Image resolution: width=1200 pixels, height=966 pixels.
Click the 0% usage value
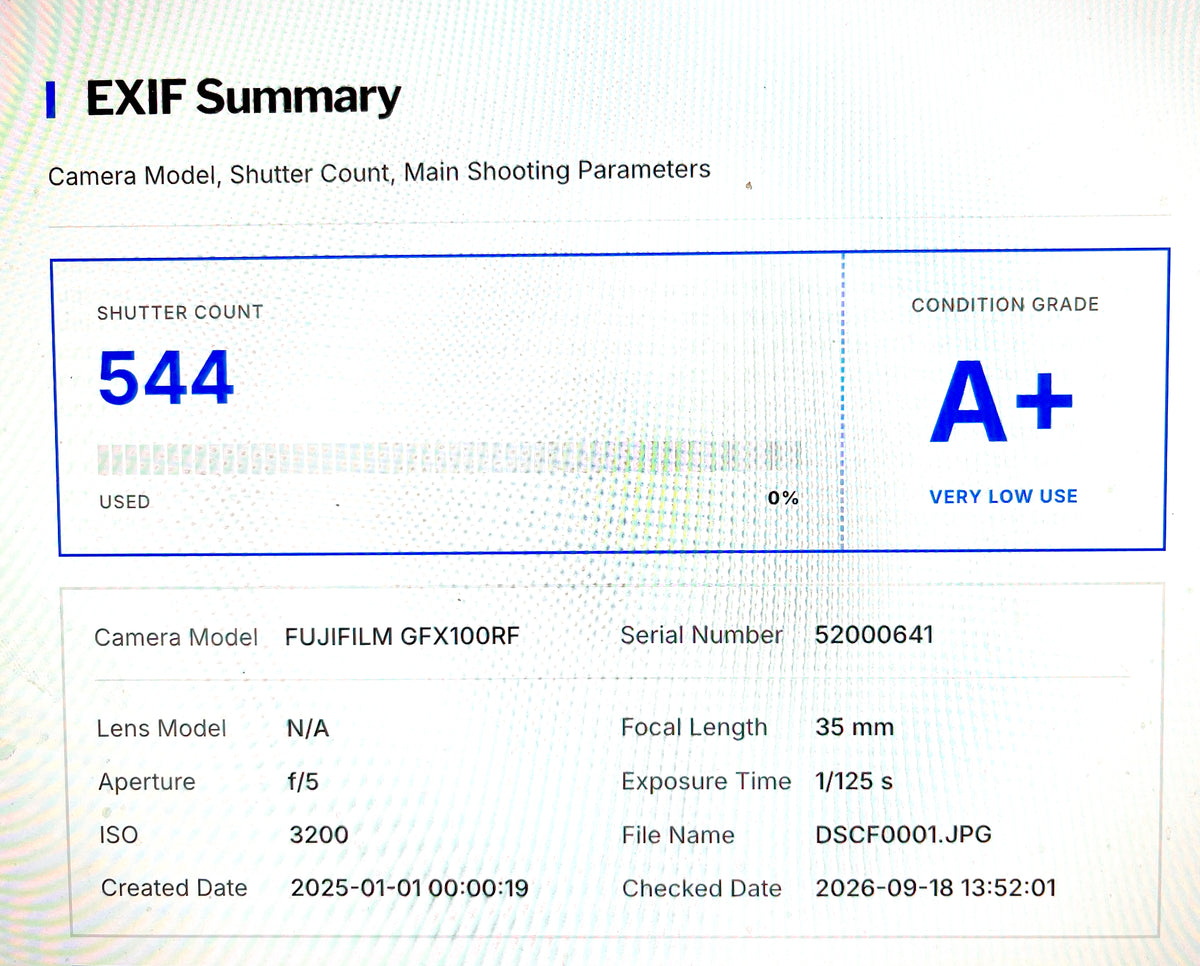[x=783, y=497]
